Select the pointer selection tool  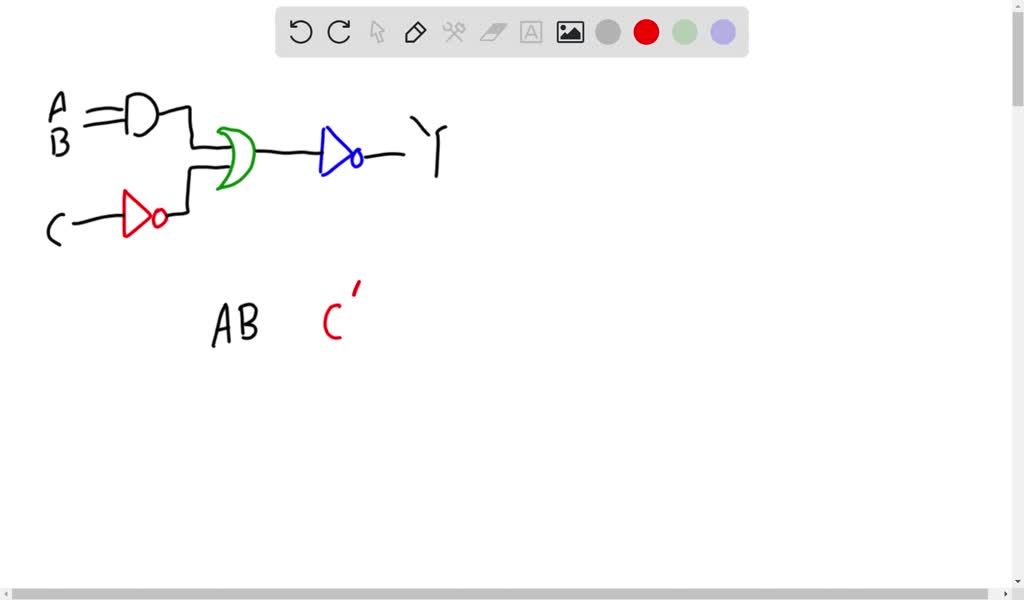coord(377,32)
